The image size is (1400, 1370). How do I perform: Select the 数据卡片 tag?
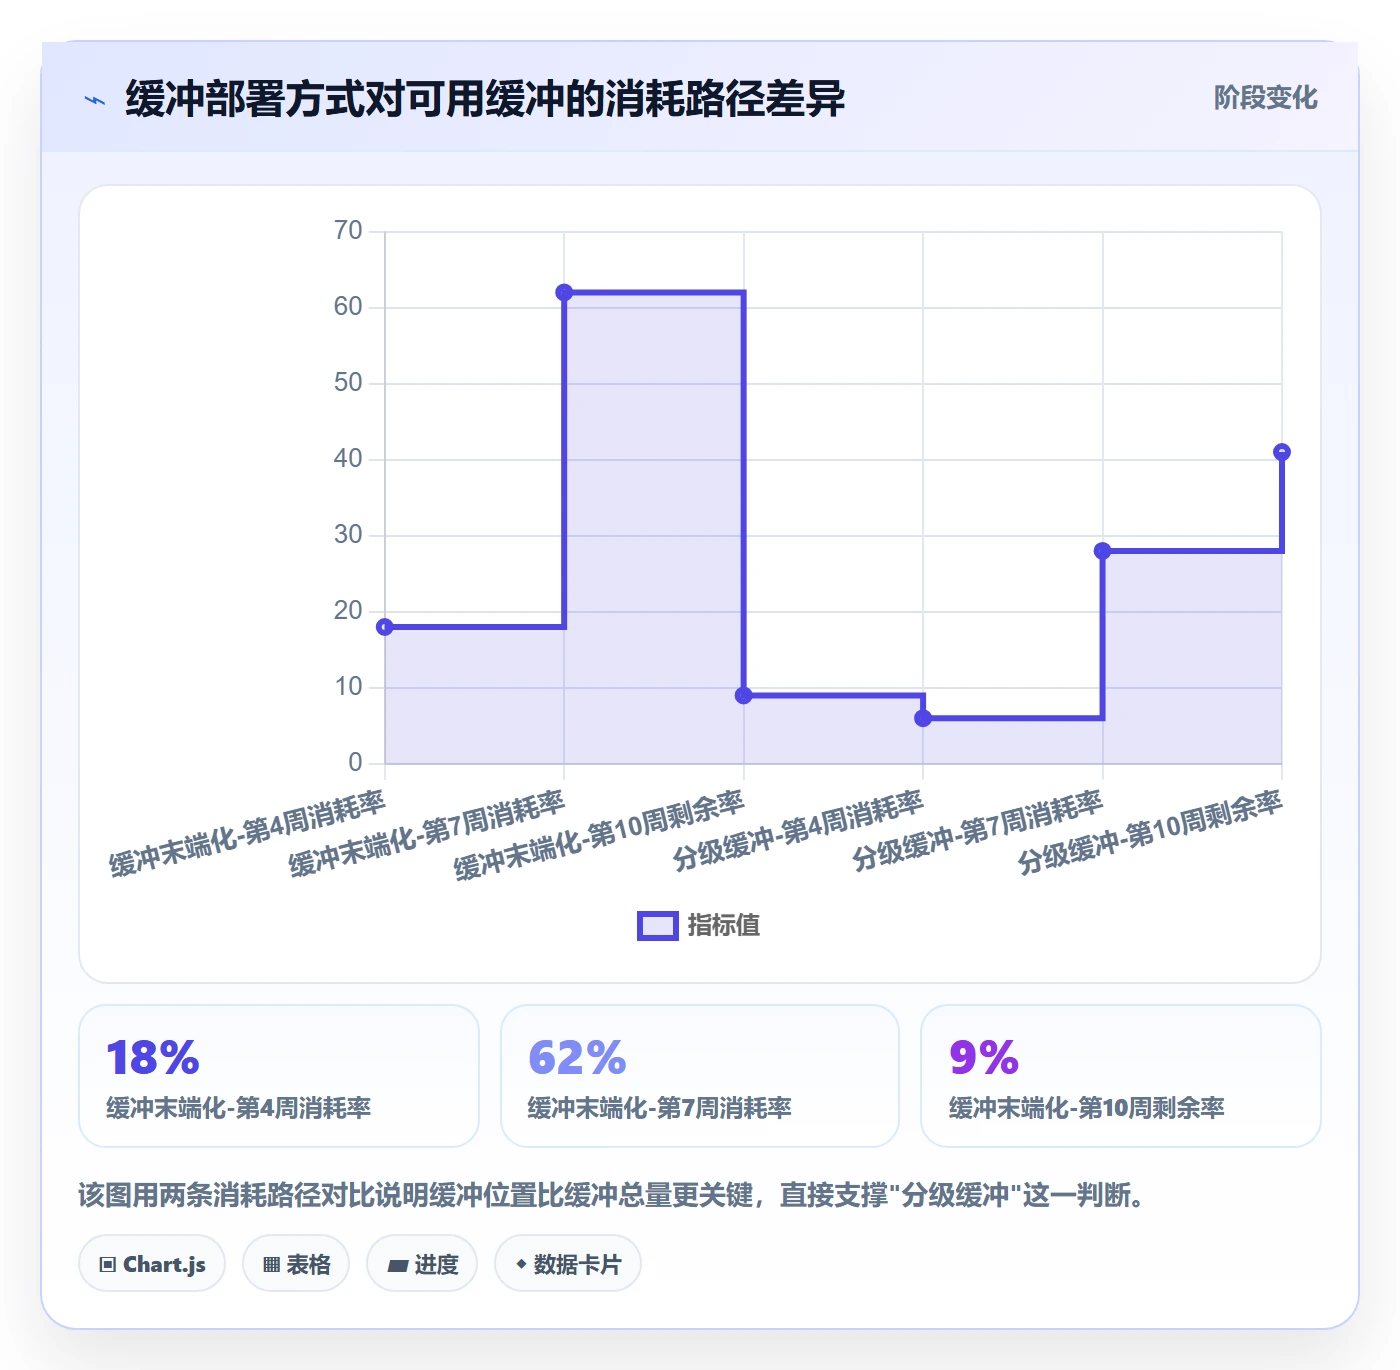(568, 1264)
